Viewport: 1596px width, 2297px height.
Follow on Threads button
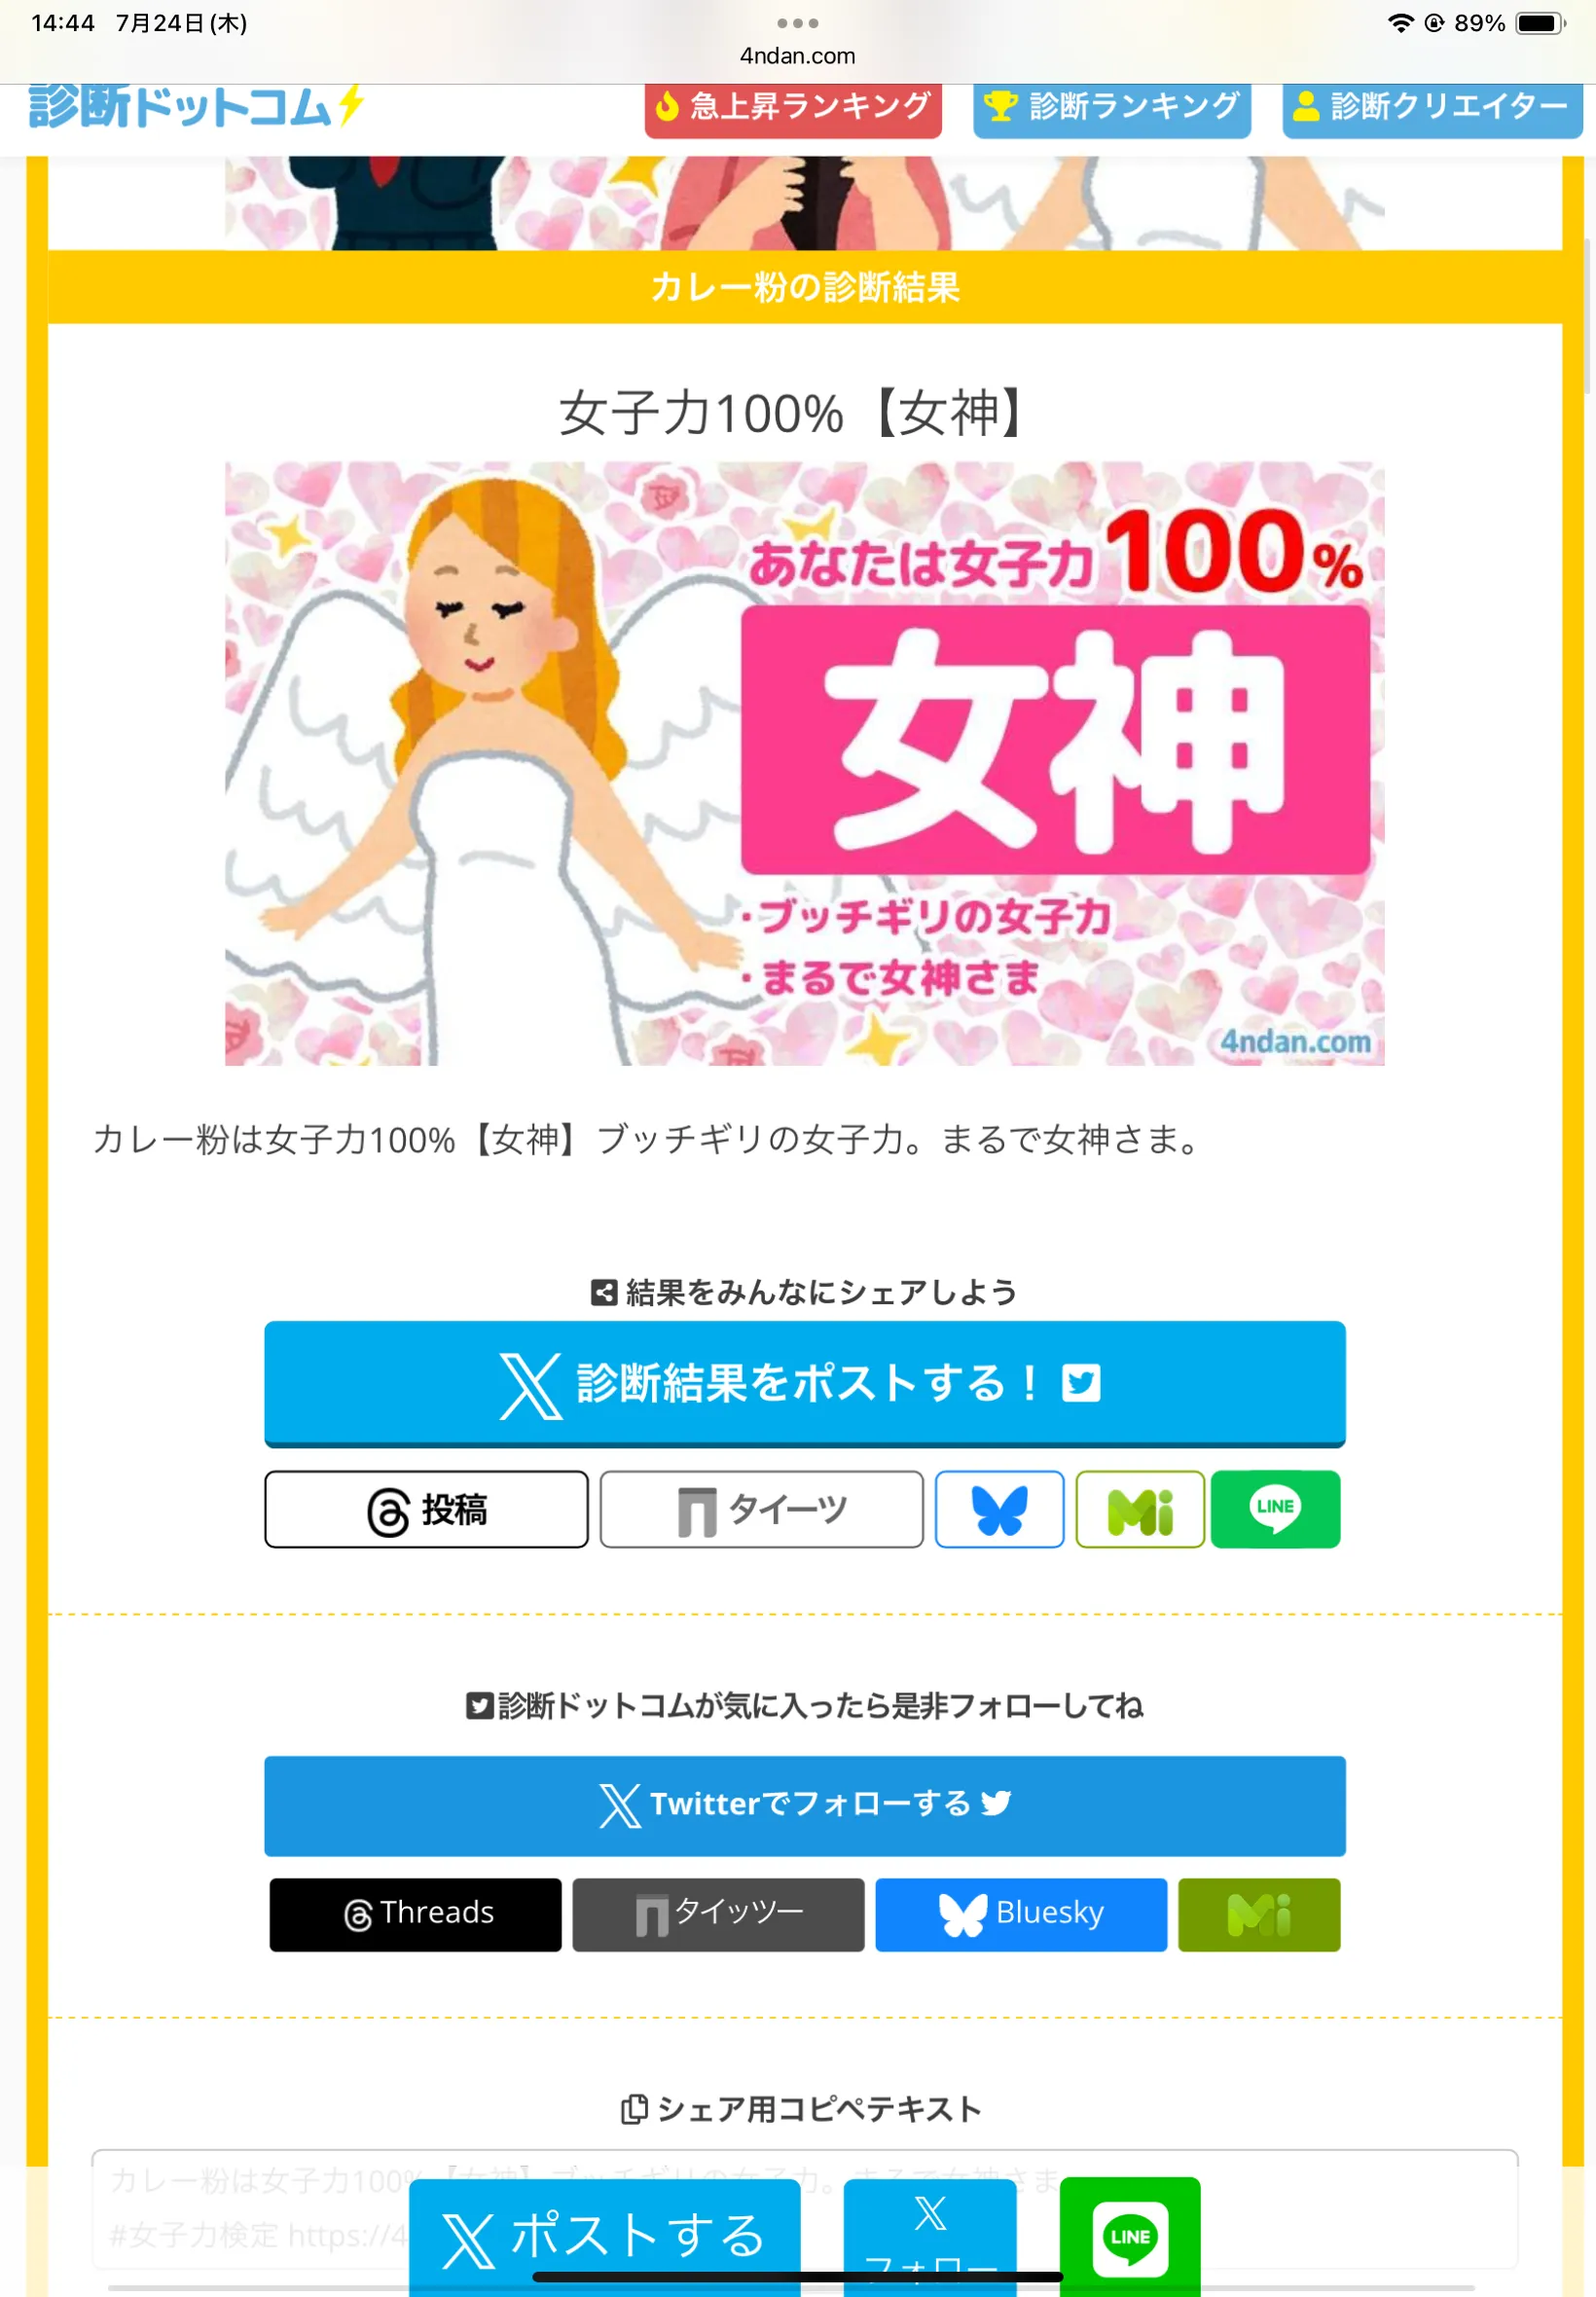(x=415, y=1914)
